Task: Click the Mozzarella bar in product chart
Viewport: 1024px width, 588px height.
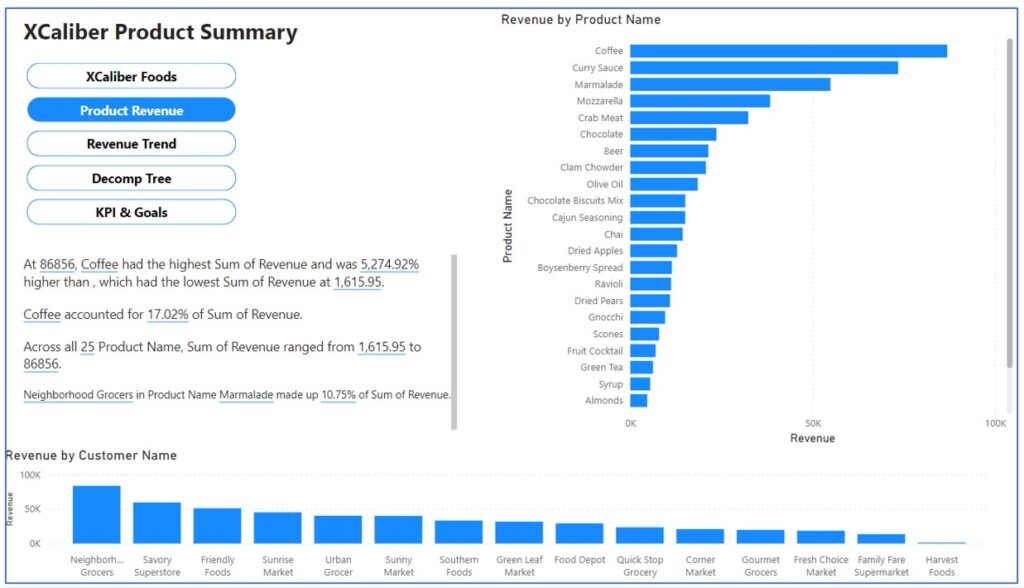Action: pos(700,101)
